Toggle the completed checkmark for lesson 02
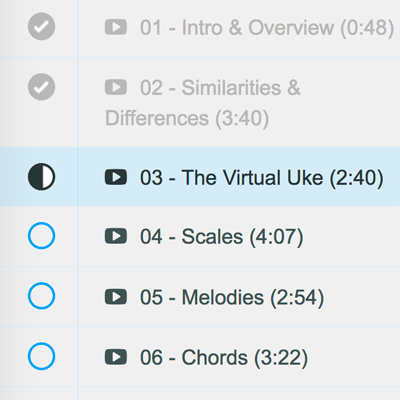The image size is (400, 400). pos(41,87)
